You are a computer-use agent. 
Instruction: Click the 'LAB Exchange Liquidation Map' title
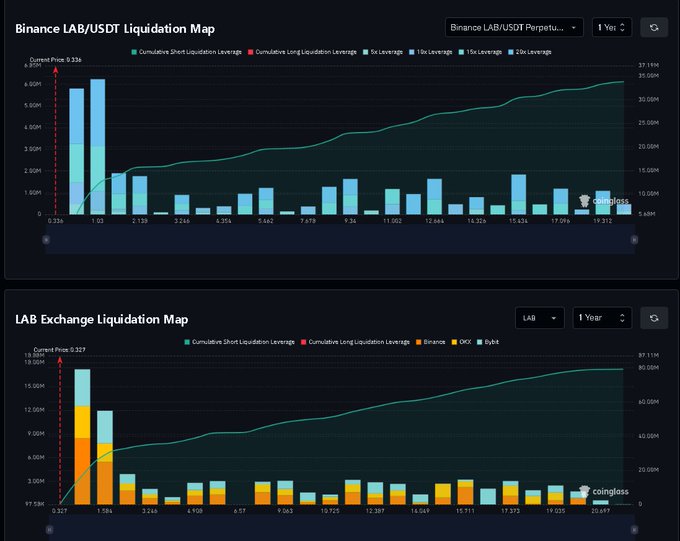[101, 320]
